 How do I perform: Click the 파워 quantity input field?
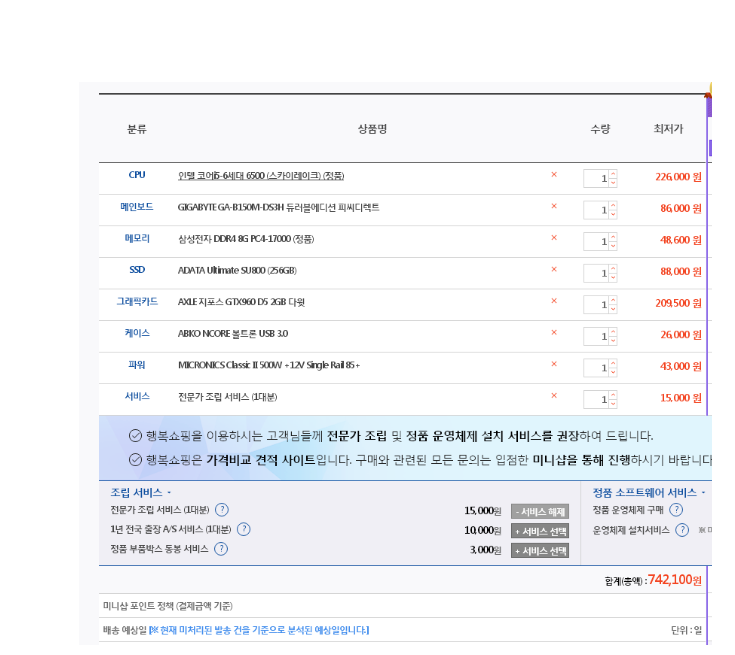[596, 368]
